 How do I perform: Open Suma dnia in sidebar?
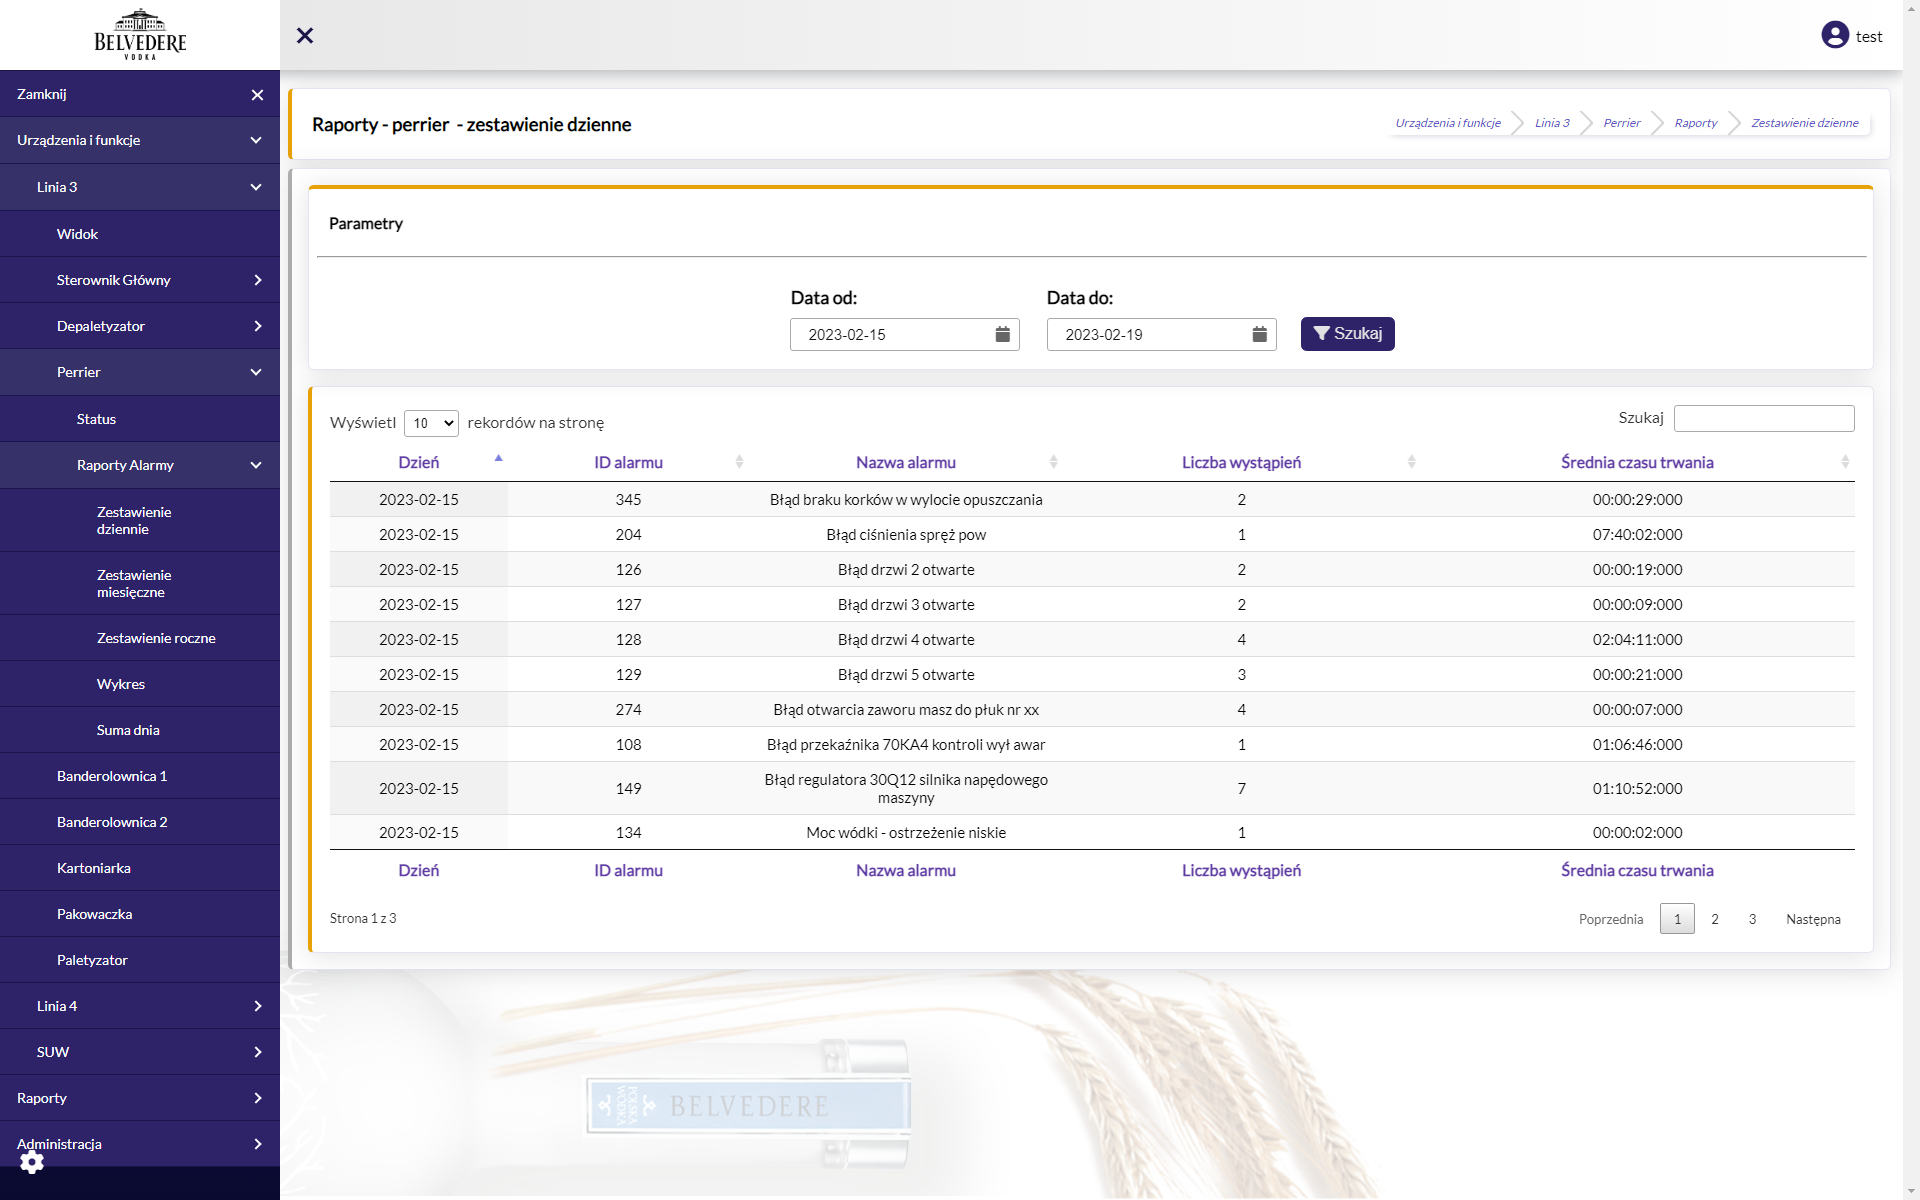coord(140,730)
